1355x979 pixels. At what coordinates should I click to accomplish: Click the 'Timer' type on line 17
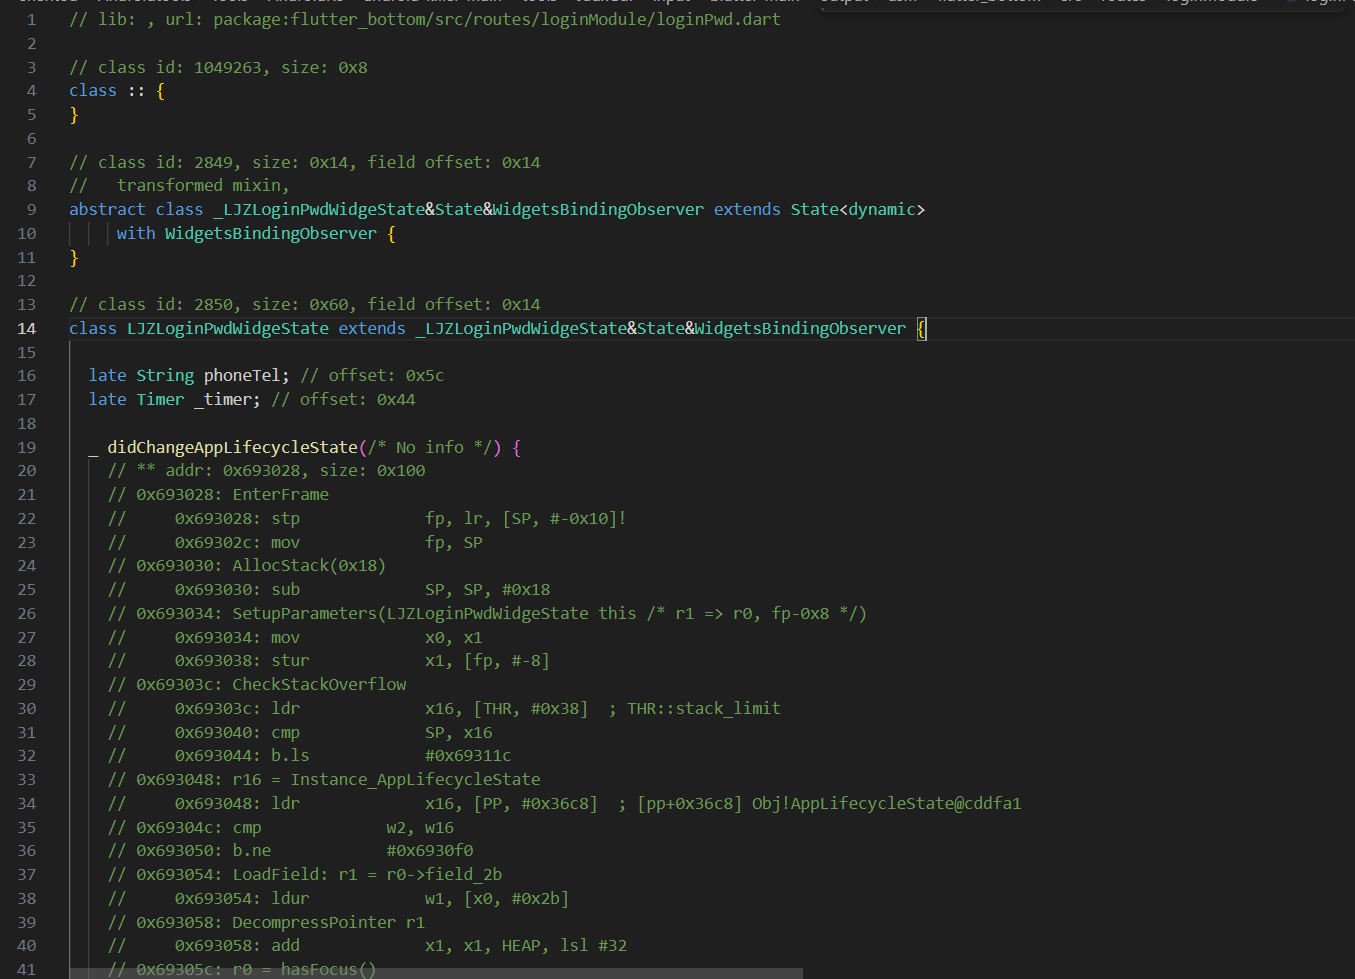pyautogui.click(x=160, y=399)
